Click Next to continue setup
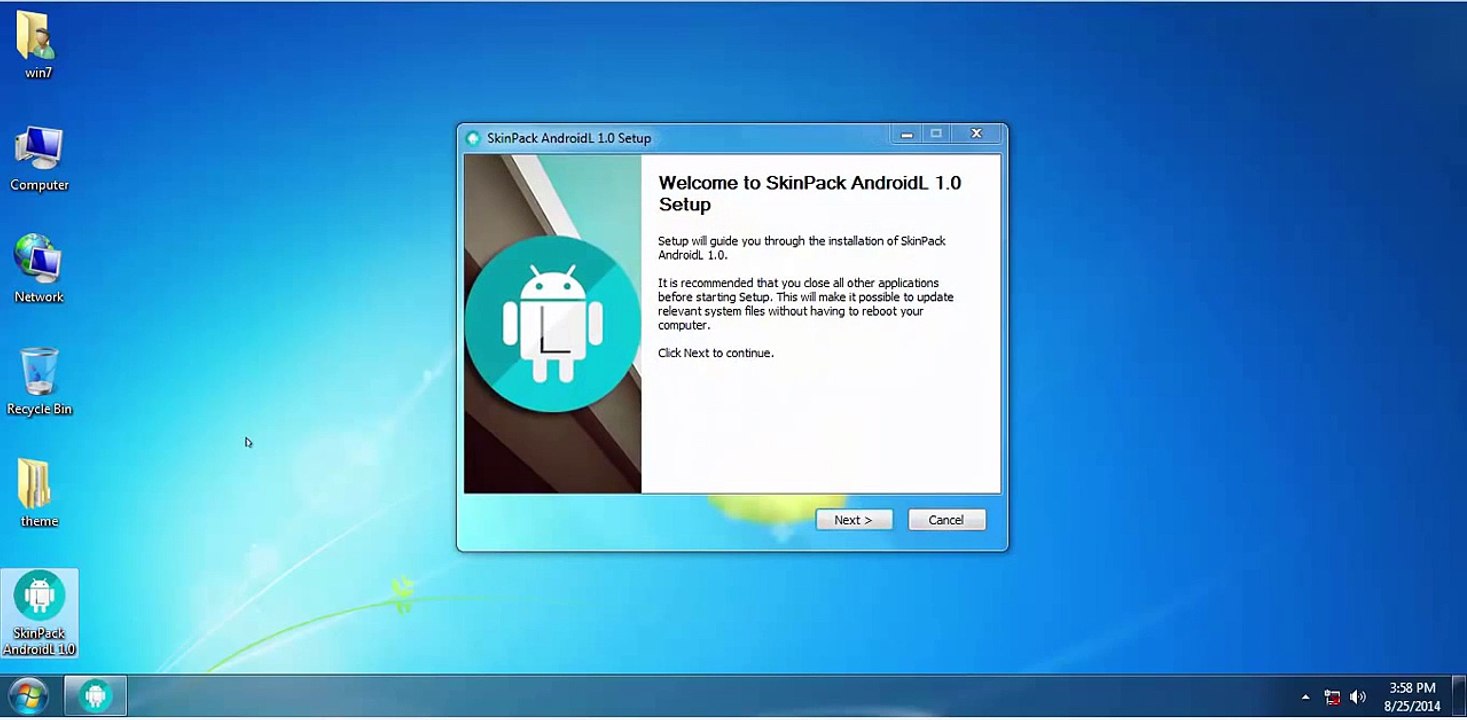 pyautogui.click(x=853, y=520)
